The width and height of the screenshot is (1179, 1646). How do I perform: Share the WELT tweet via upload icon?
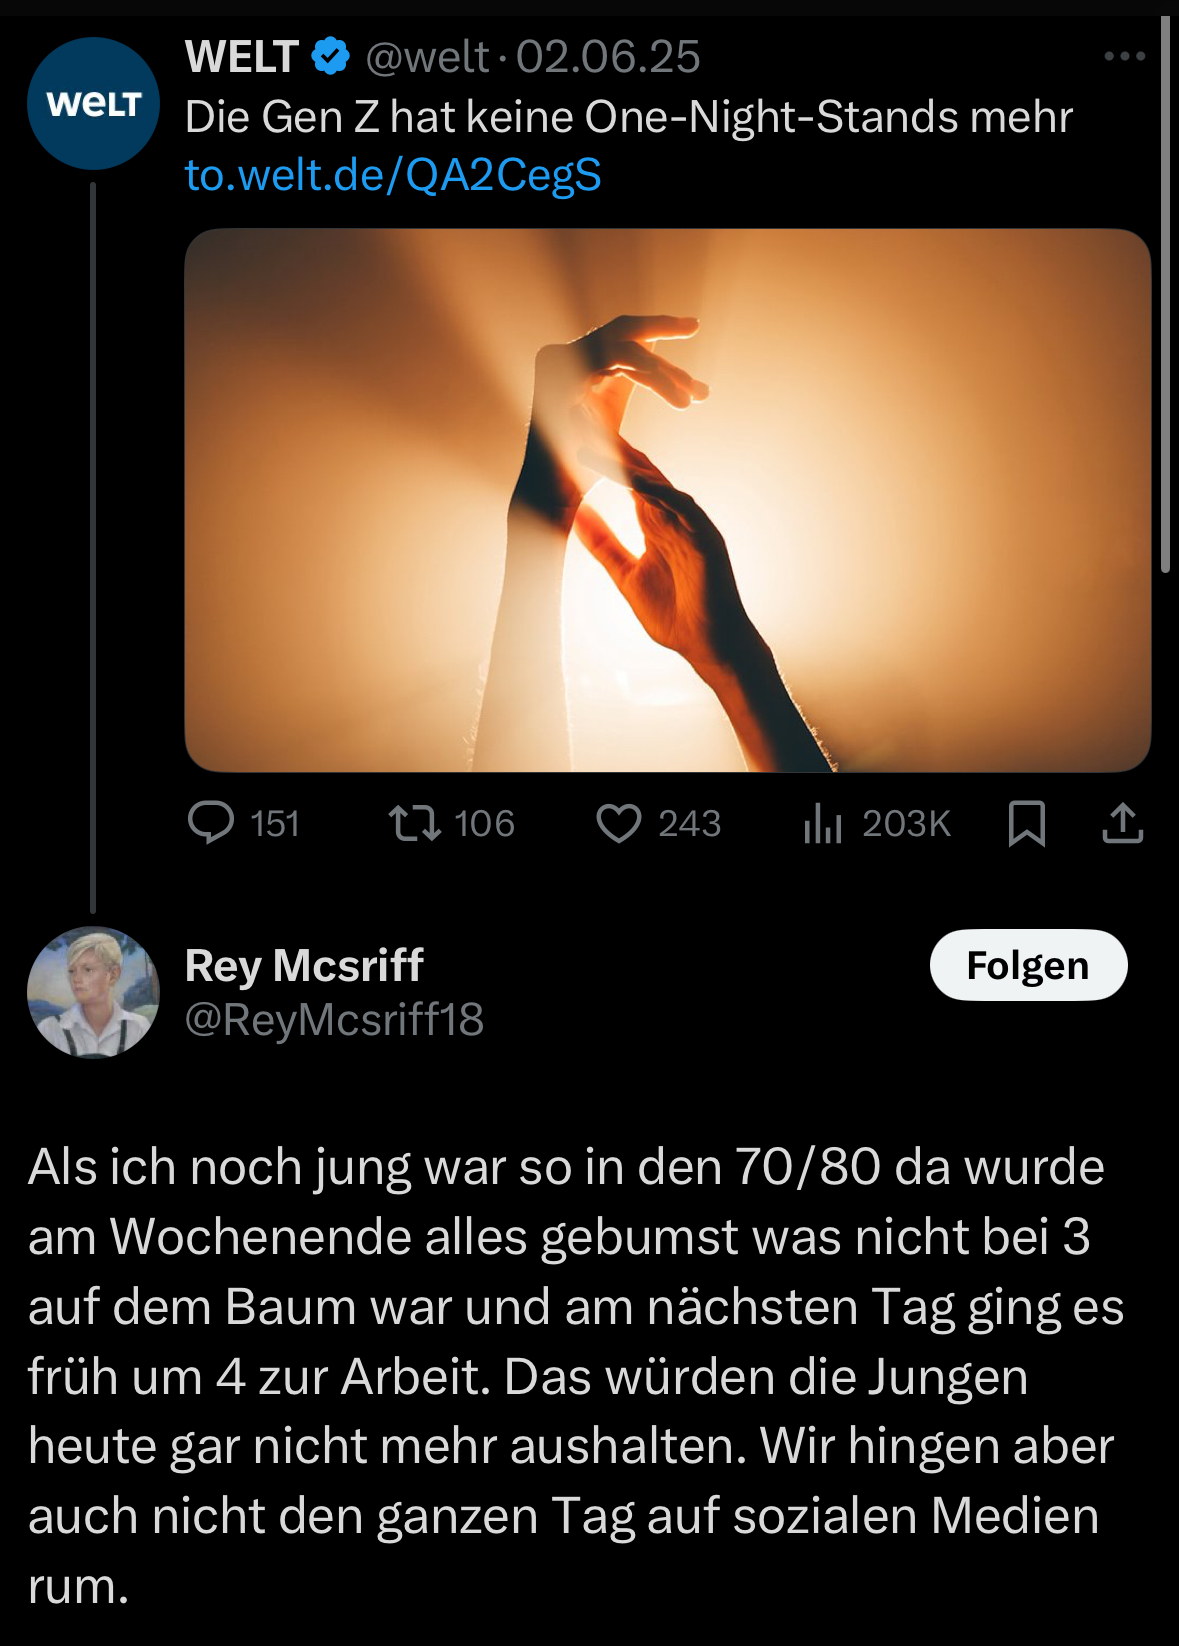tap(1123, 823)
